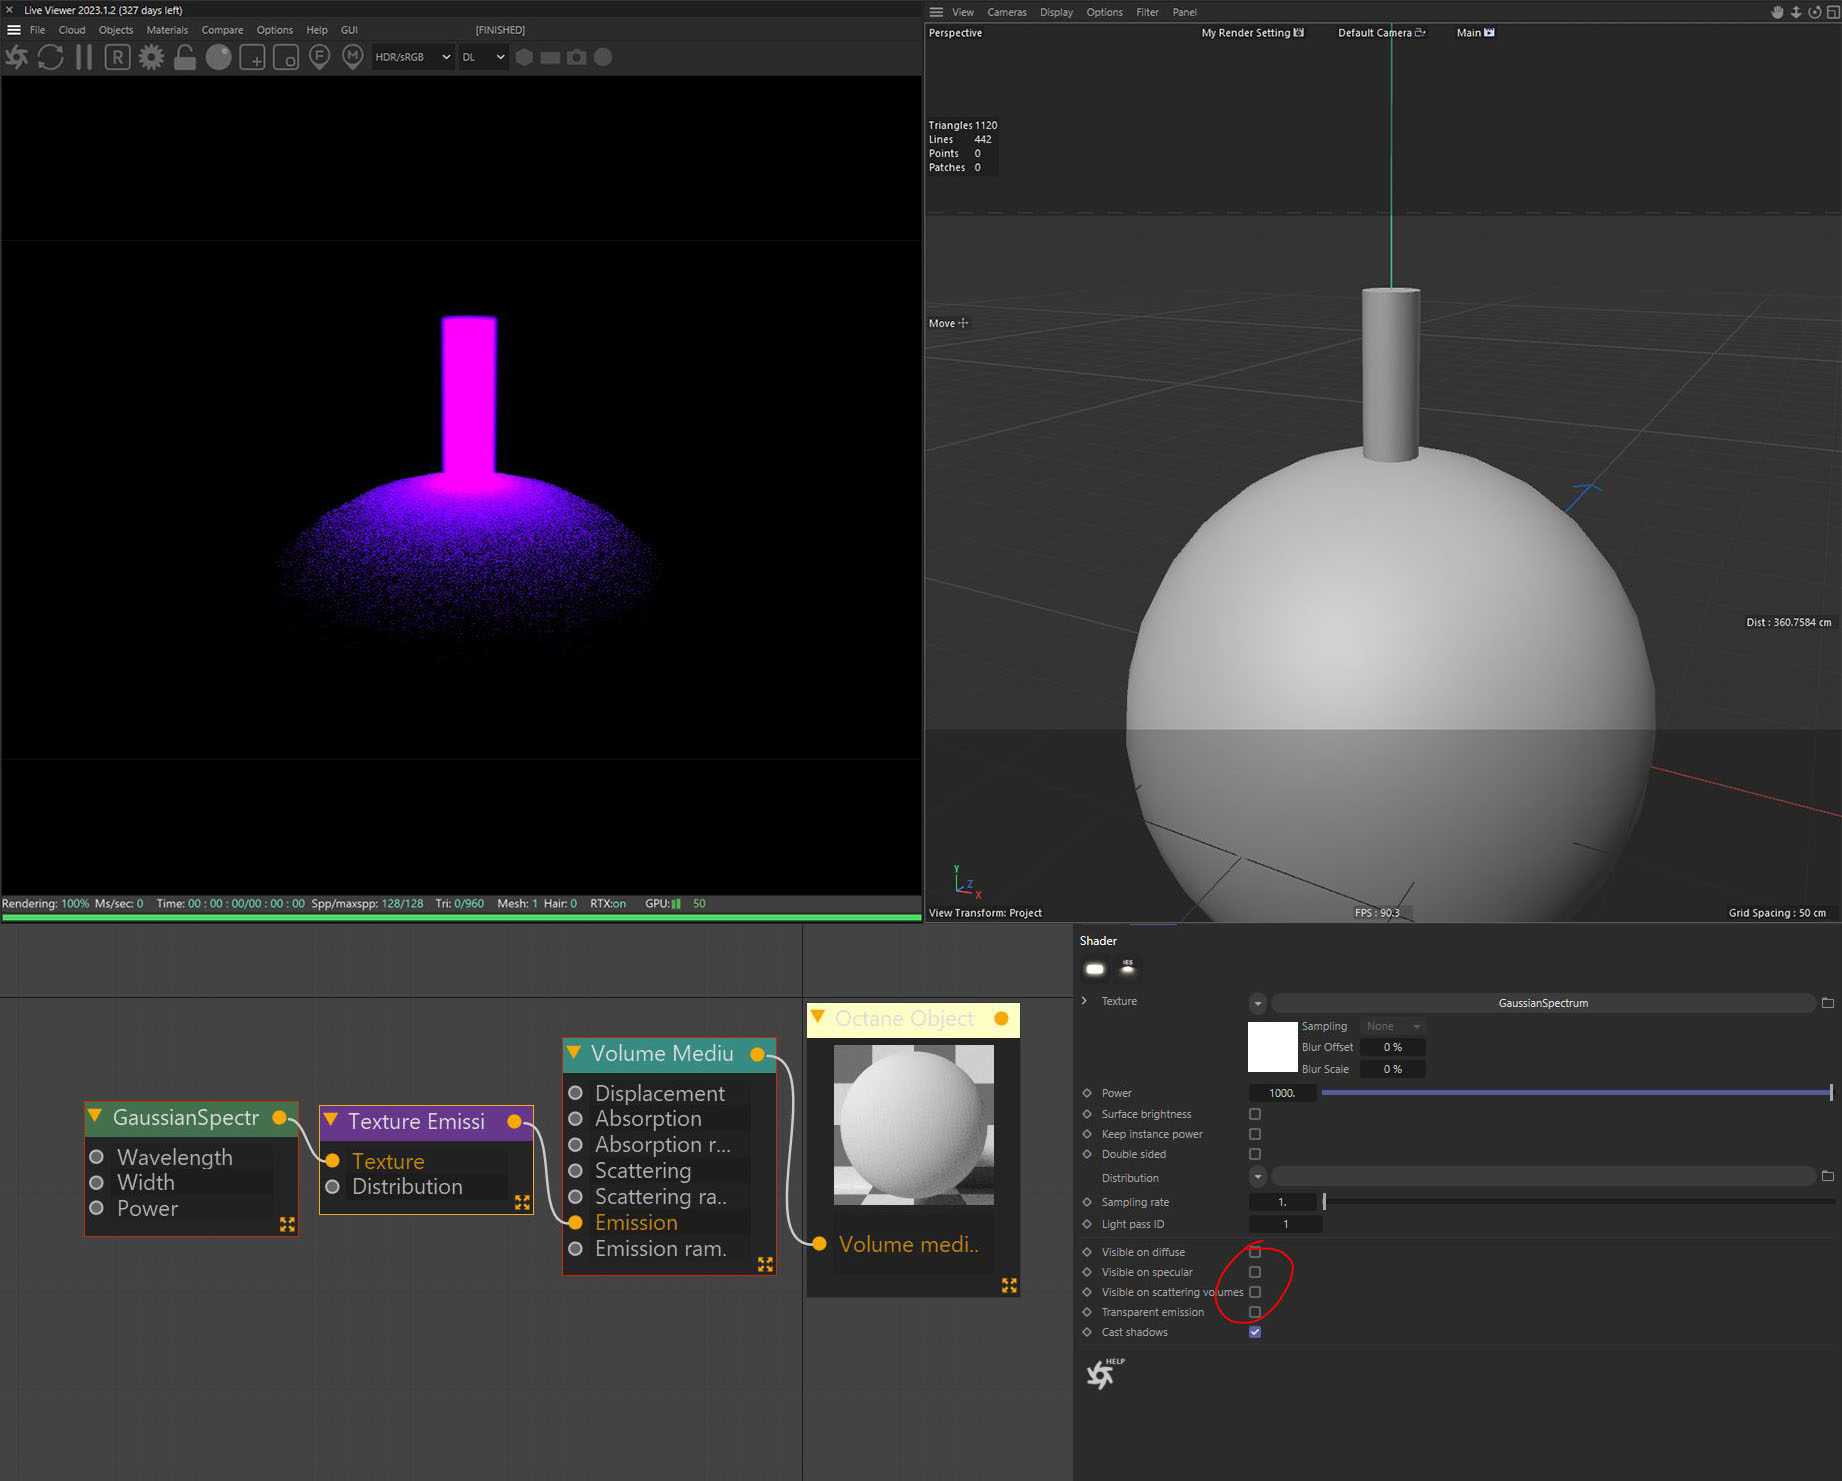This screenshot has height=1481, width=1842.
Task: Open the Materials menu in Live Viewer
Action: pos(167,30)
